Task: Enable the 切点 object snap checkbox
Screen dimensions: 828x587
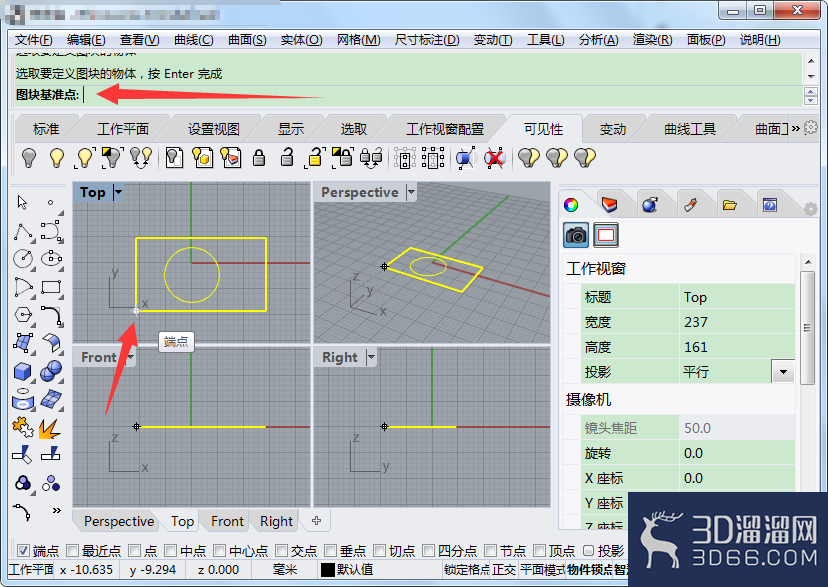Action: 380,551
